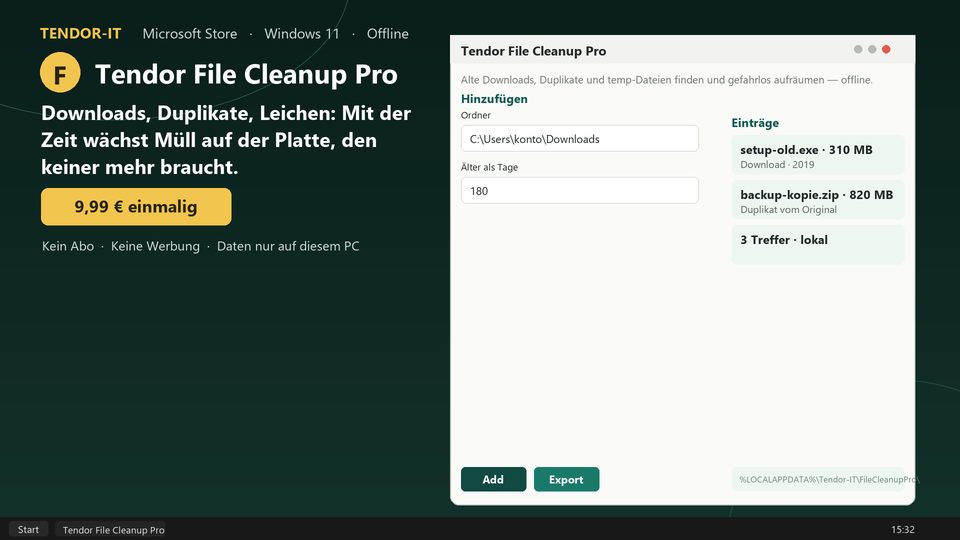Image resolution: width=960 pixels, height=540 pixels.
Task: Click the first gray window dot
Action: point(858,50)
